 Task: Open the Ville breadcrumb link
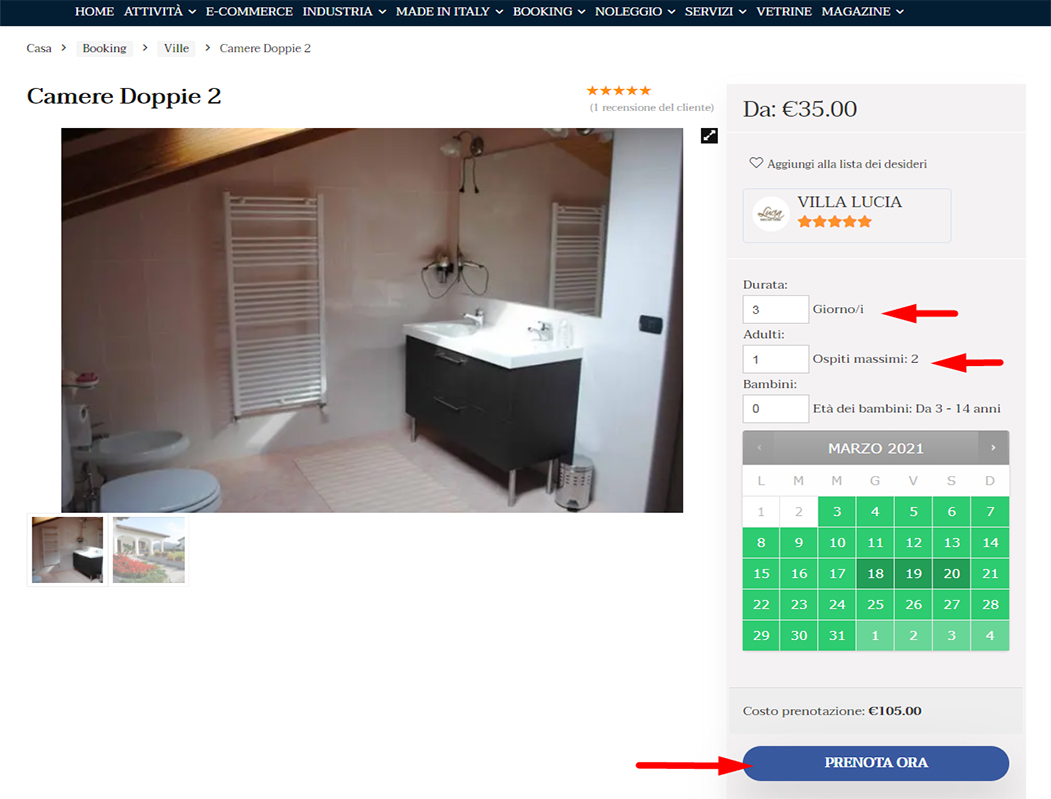coord(176,48)
